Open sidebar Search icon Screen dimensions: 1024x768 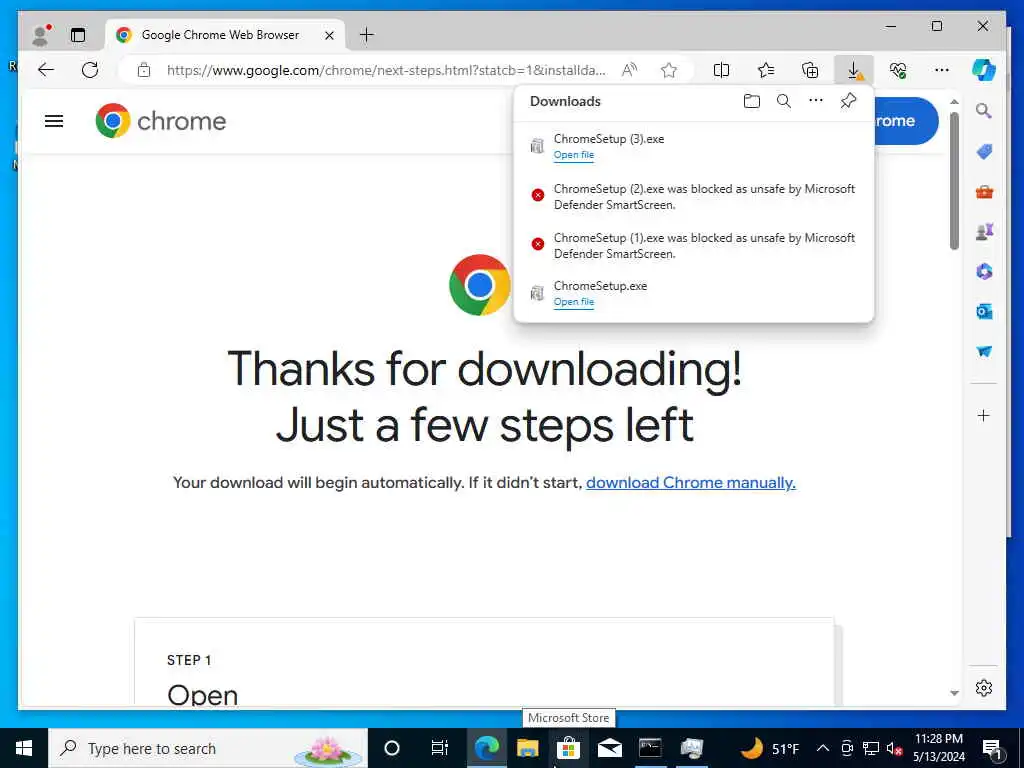984,111
